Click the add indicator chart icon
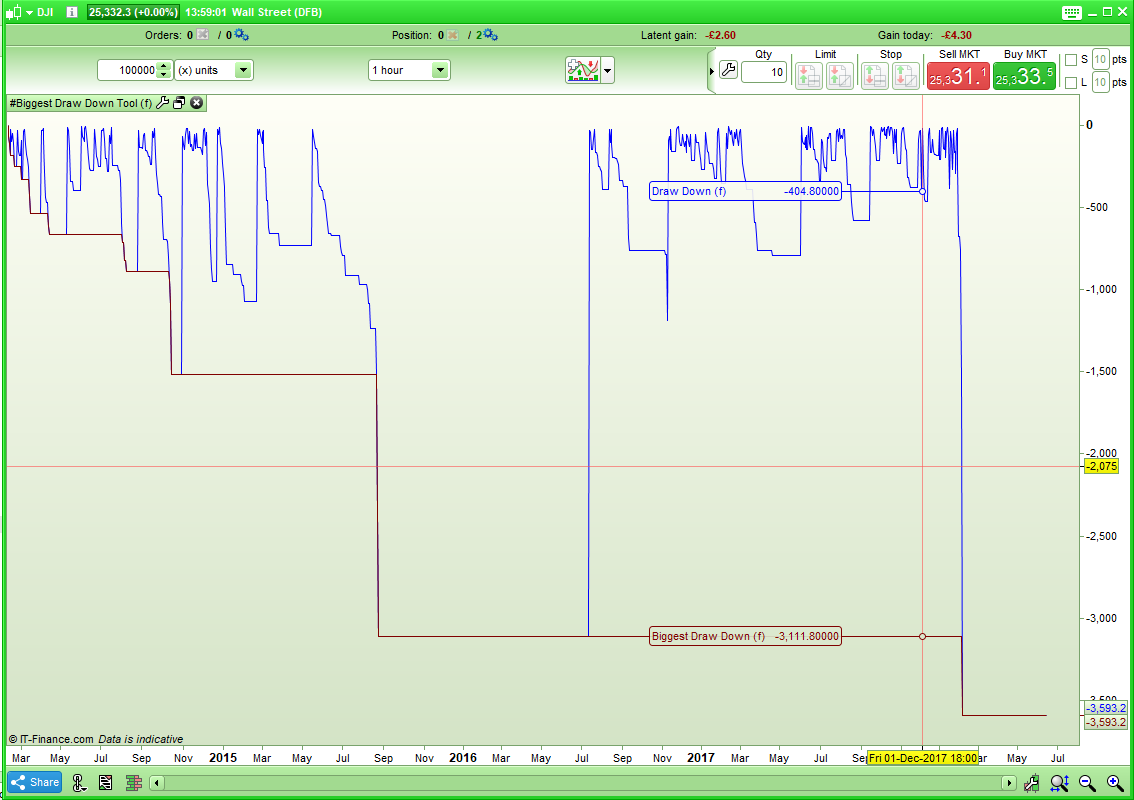This screenshot has width=1134, height=800. pos(583,70)
